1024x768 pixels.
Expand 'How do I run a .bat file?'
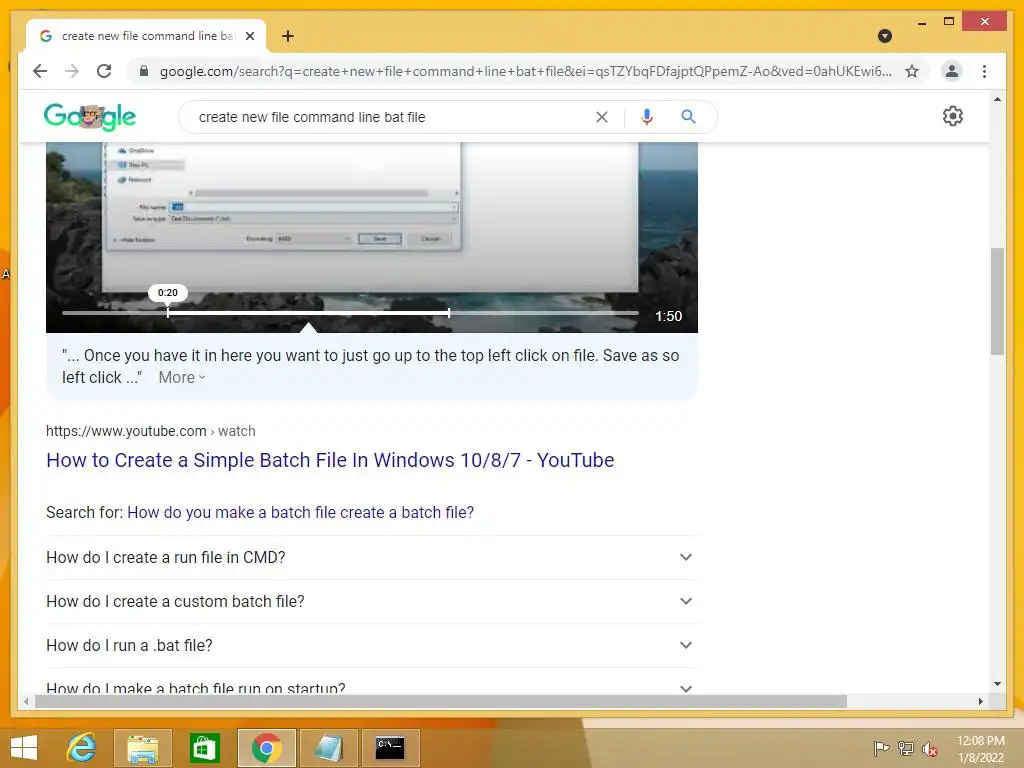(x=371, y=645)
